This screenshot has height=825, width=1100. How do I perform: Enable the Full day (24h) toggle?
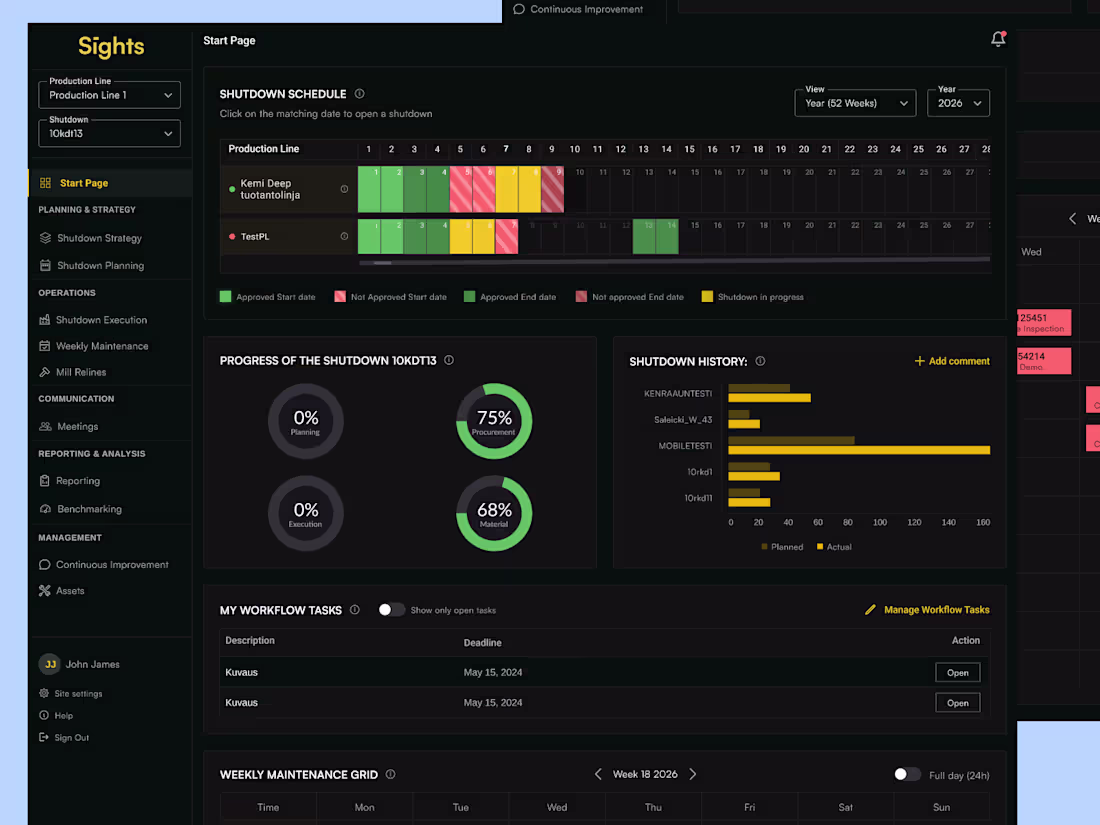coord(907,774)
